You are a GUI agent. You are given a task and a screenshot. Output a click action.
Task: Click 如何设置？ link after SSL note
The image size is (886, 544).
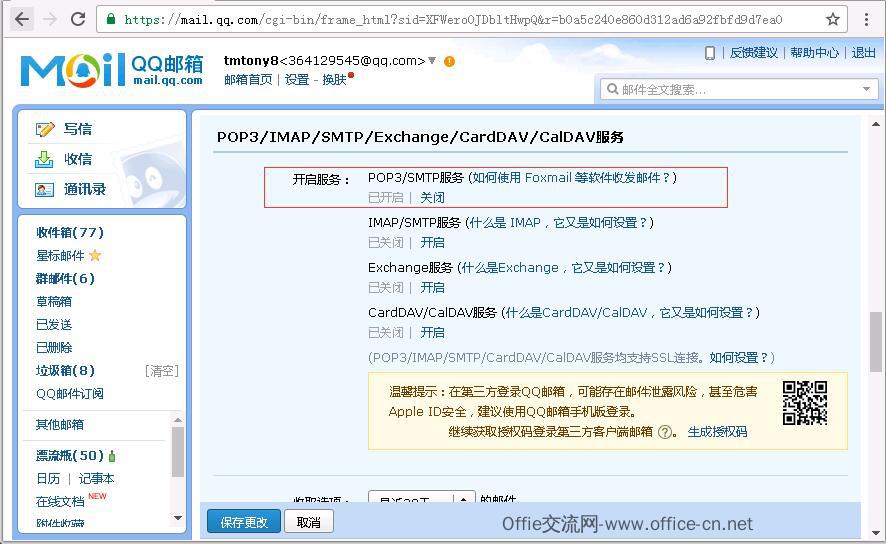(739, 358)
